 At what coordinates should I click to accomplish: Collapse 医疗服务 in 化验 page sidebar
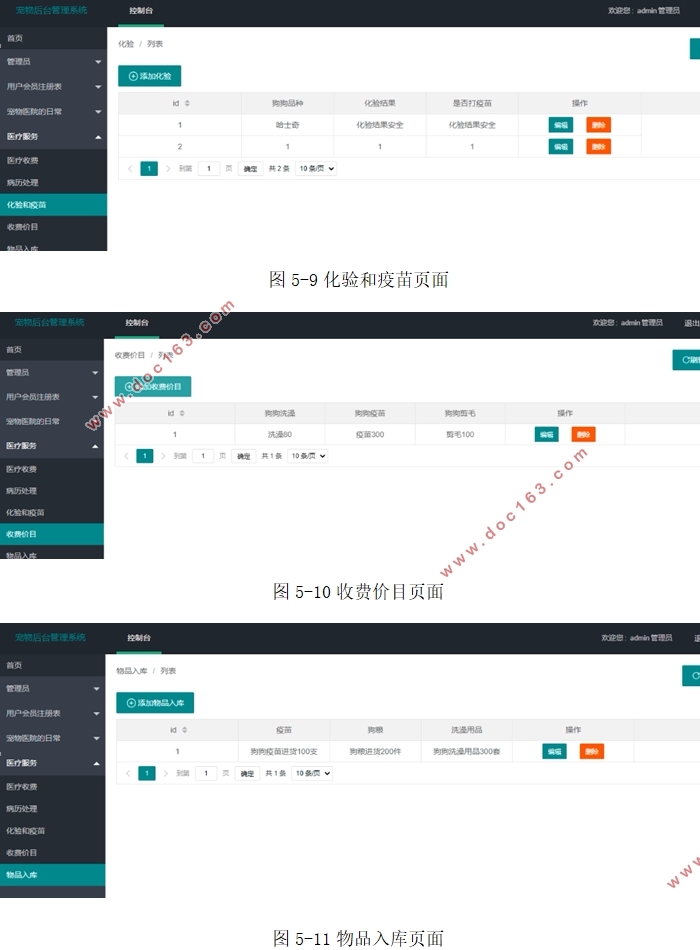click(53, 136)
